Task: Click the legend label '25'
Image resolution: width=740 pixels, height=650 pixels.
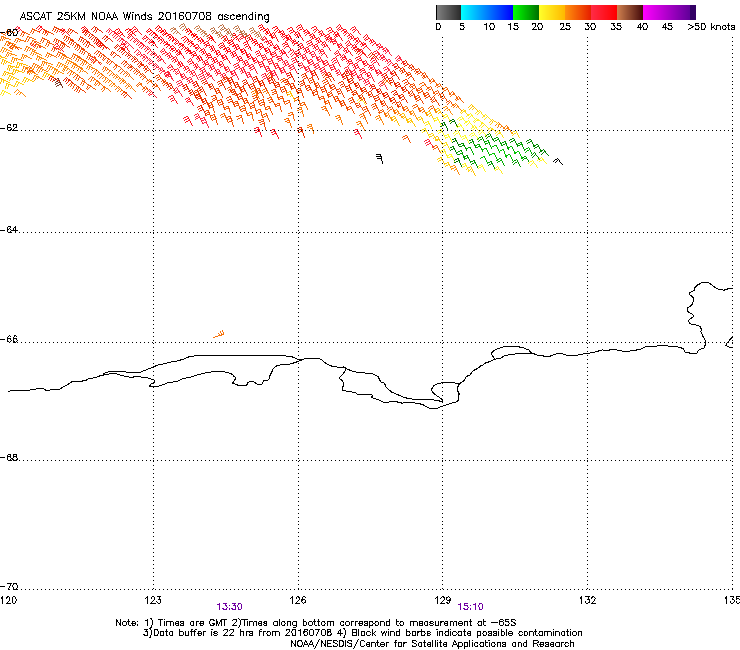Action: click(x=565, y=27)
